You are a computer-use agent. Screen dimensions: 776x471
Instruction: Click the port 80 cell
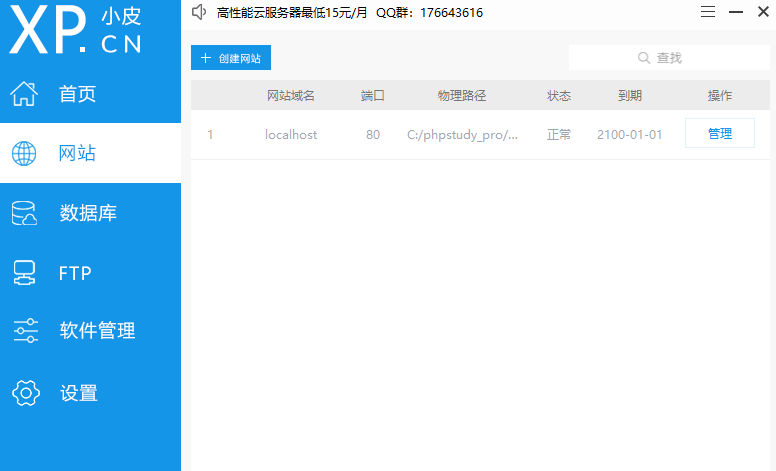pyautogui.click(x=373, y=135)
